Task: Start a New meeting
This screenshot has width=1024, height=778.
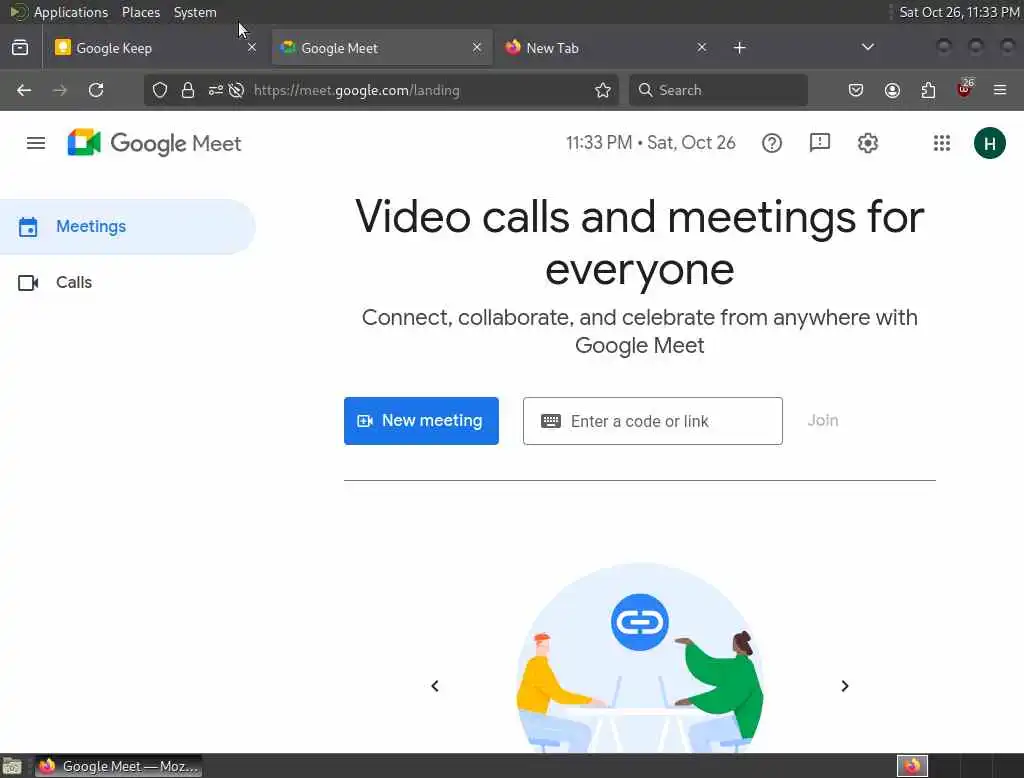Action: click(421, 421)
